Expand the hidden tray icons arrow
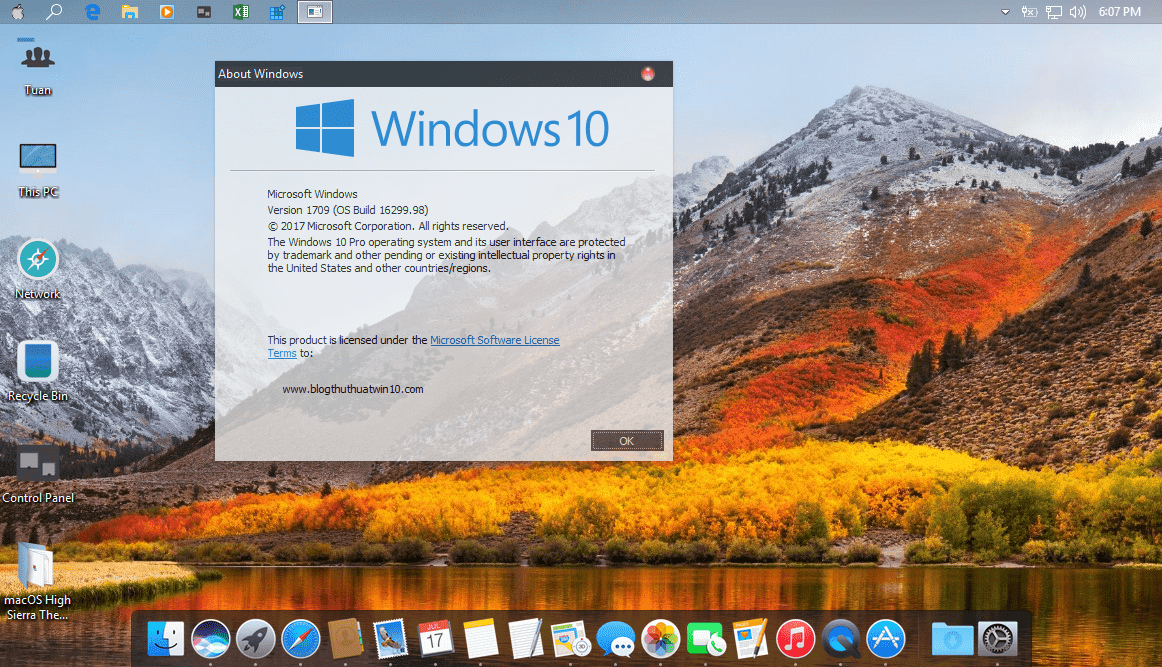 (x=1006, y=12)
